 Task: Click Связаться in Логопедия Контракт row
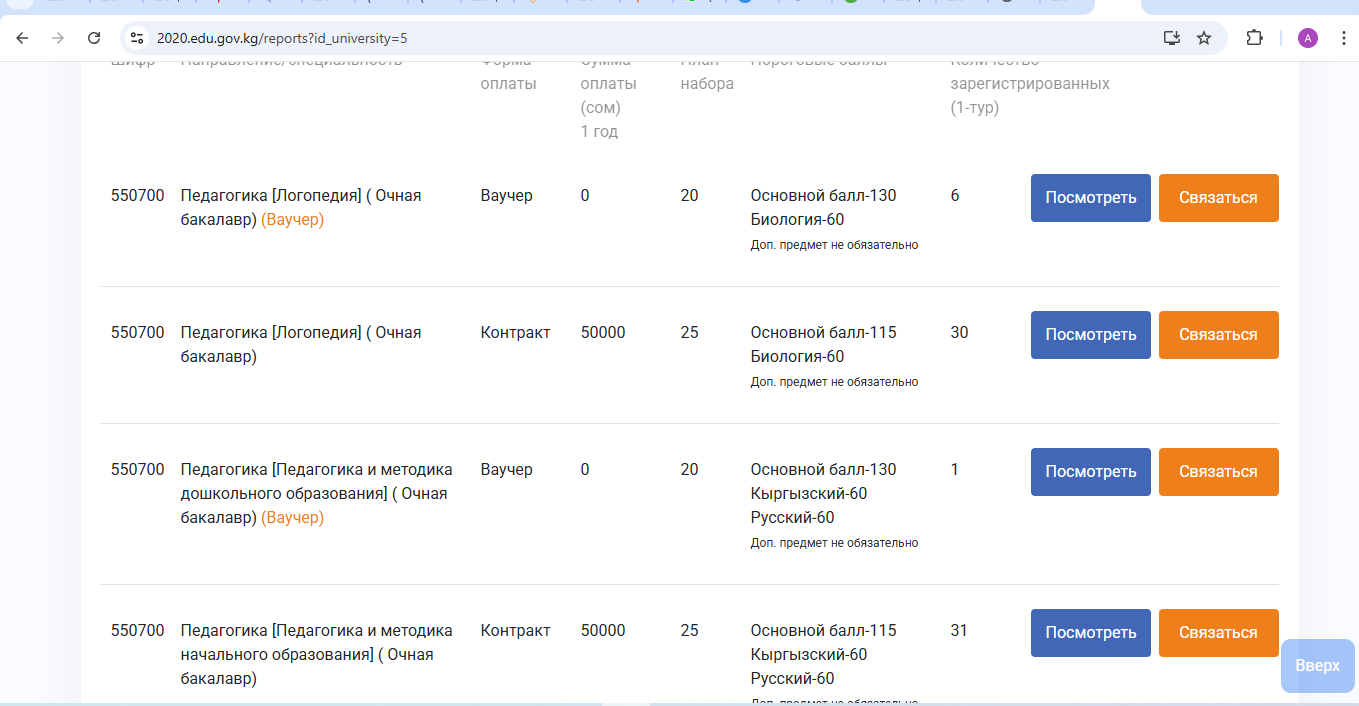[1218, 335]
